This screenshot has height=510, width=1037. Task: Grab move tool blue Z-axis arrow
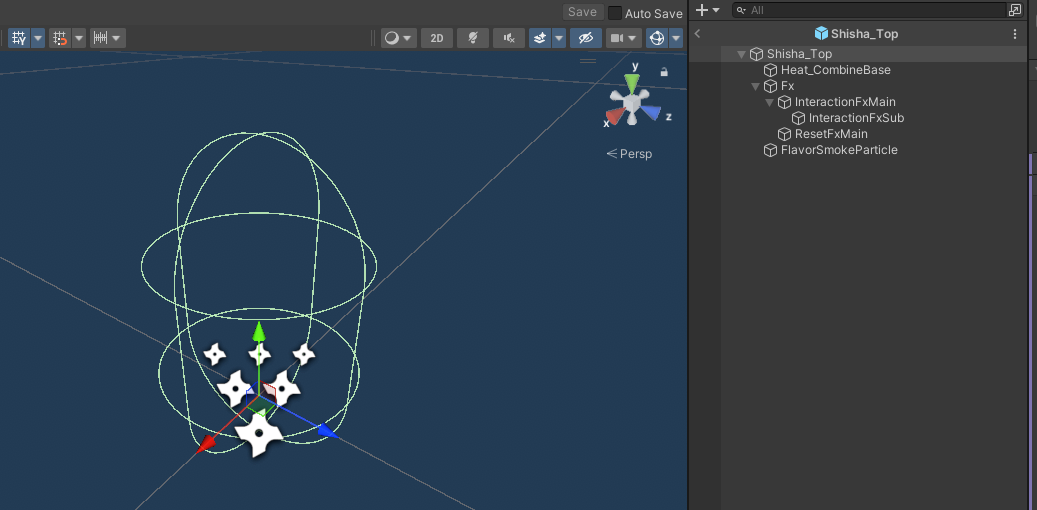tap(327, 432)
